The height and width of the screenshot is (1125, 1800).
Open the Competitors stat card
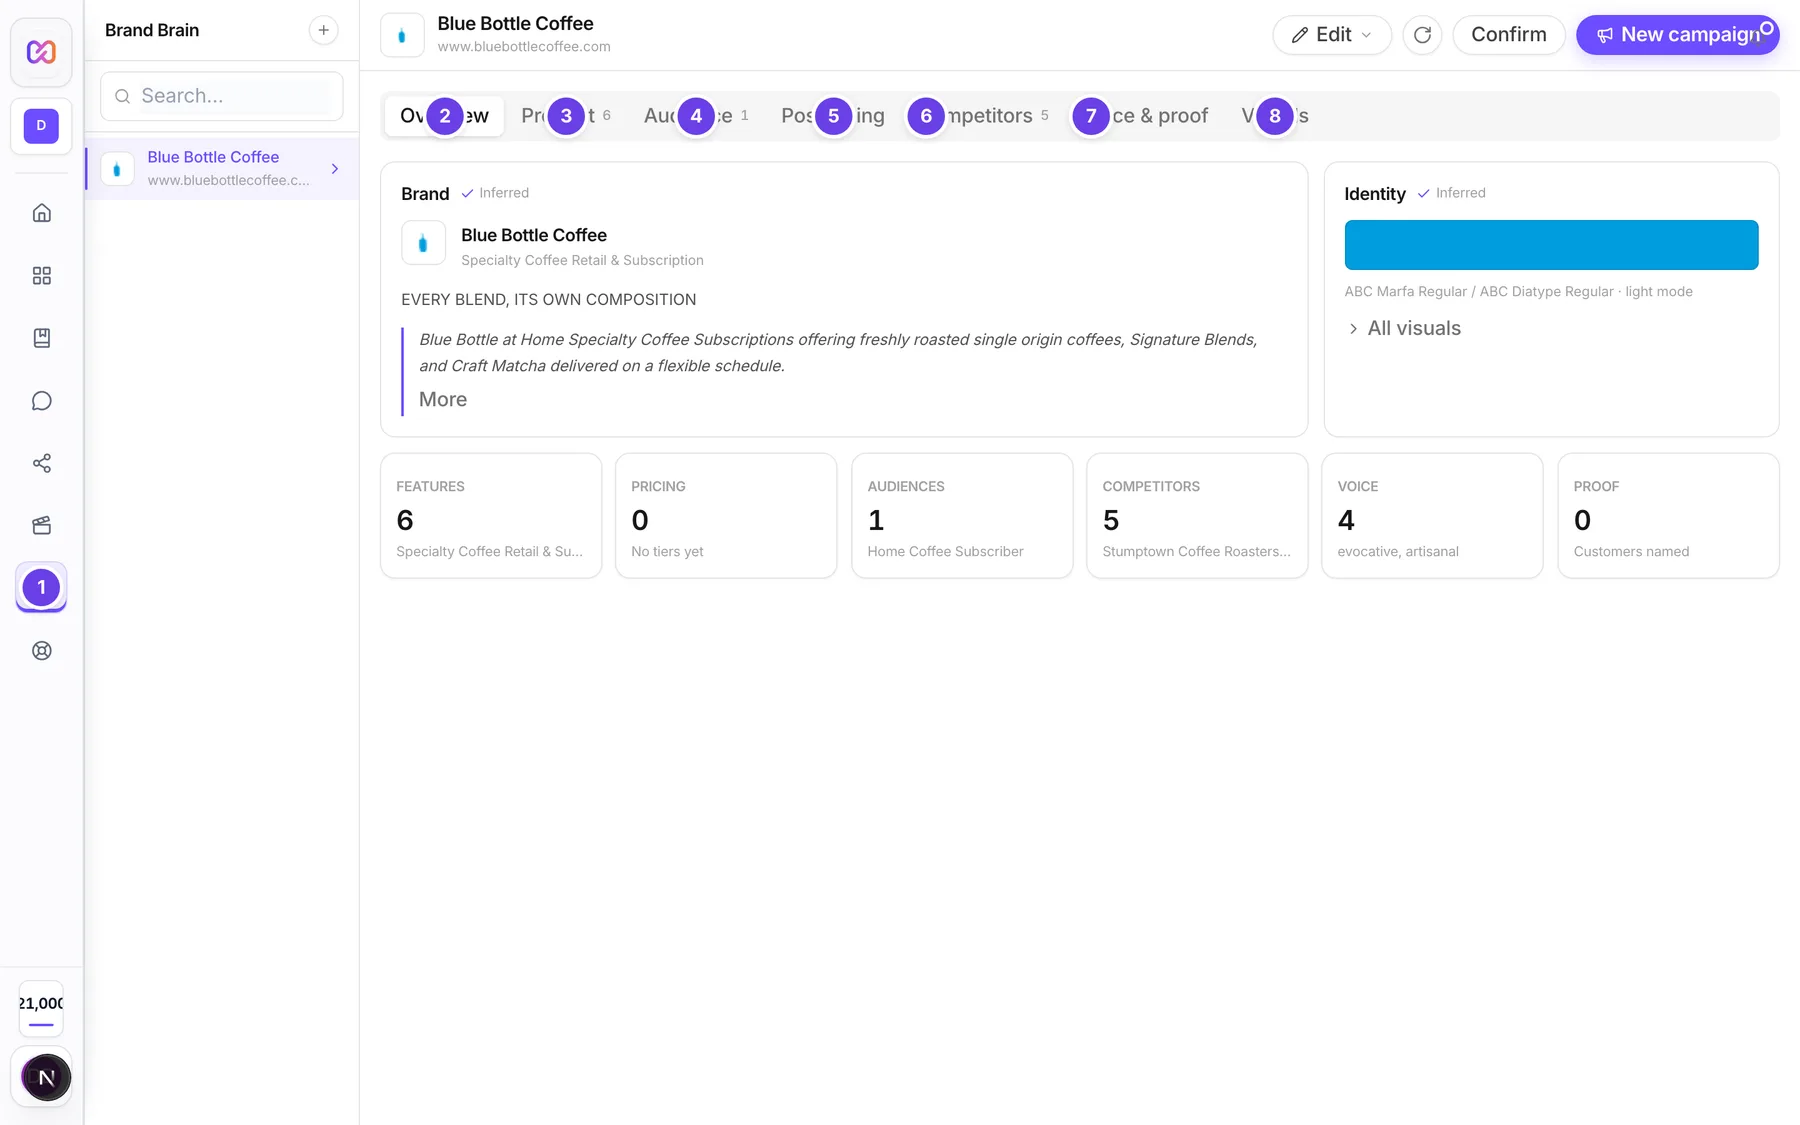click(1197, 516)
